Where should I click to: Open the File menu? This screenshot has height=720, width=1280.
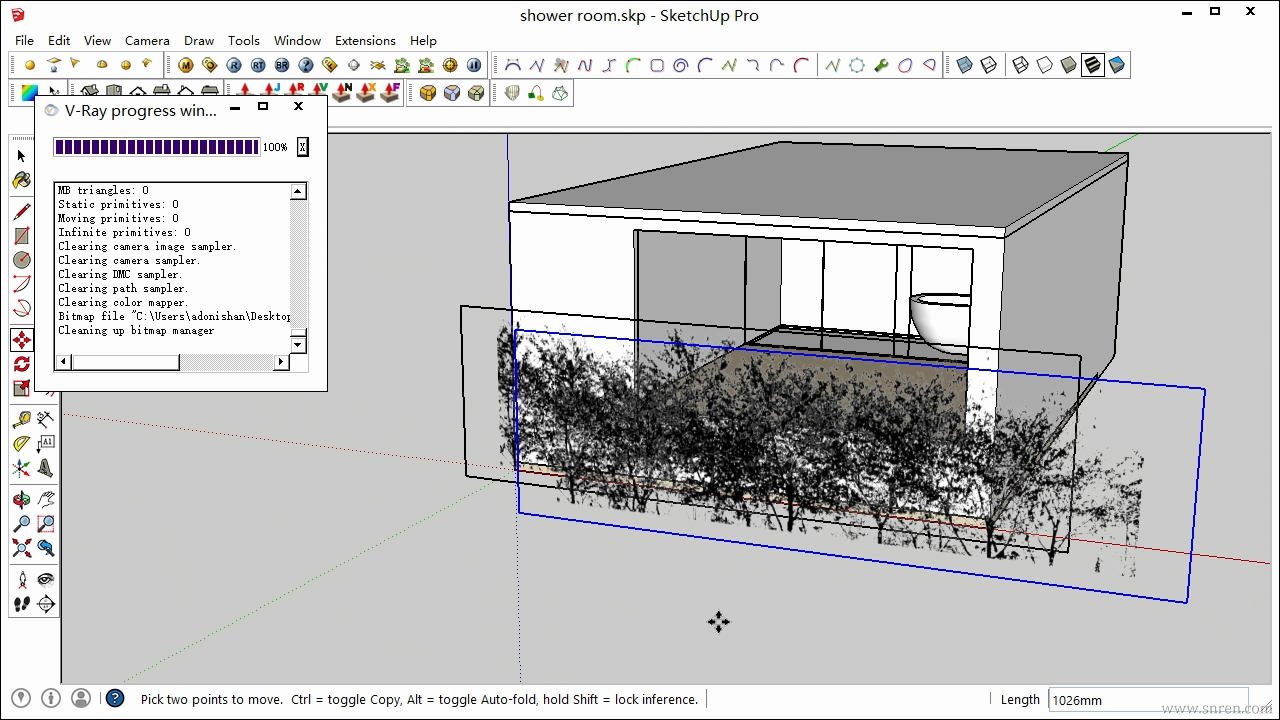24,40
